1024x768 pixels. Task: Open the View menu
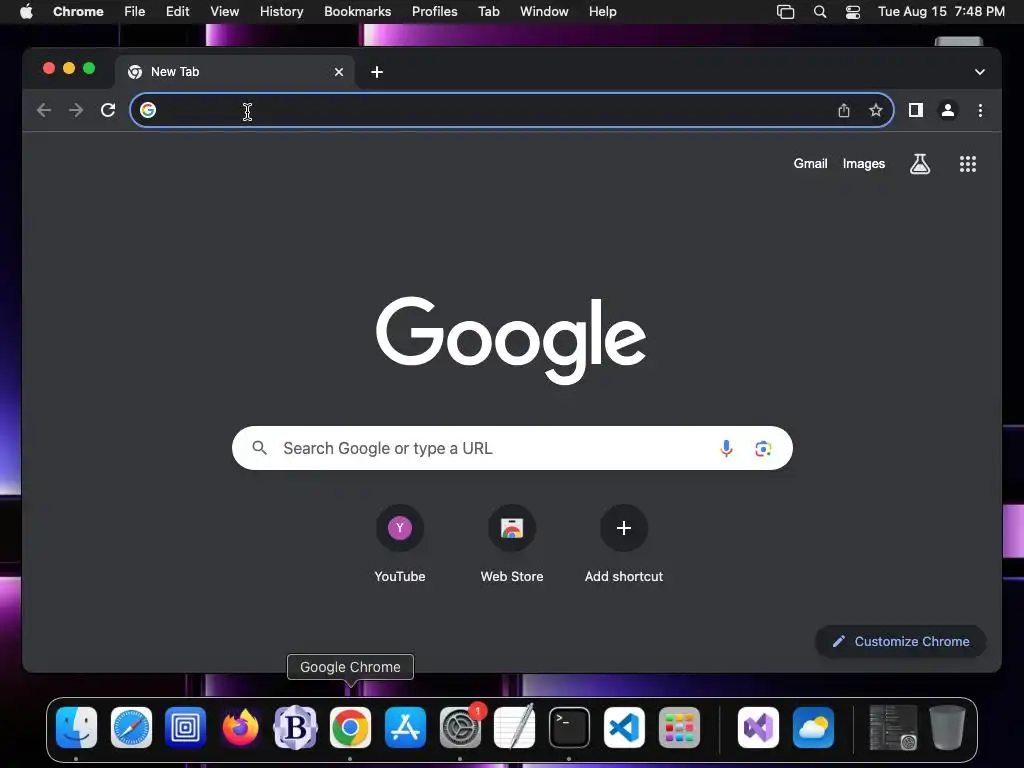225,12
